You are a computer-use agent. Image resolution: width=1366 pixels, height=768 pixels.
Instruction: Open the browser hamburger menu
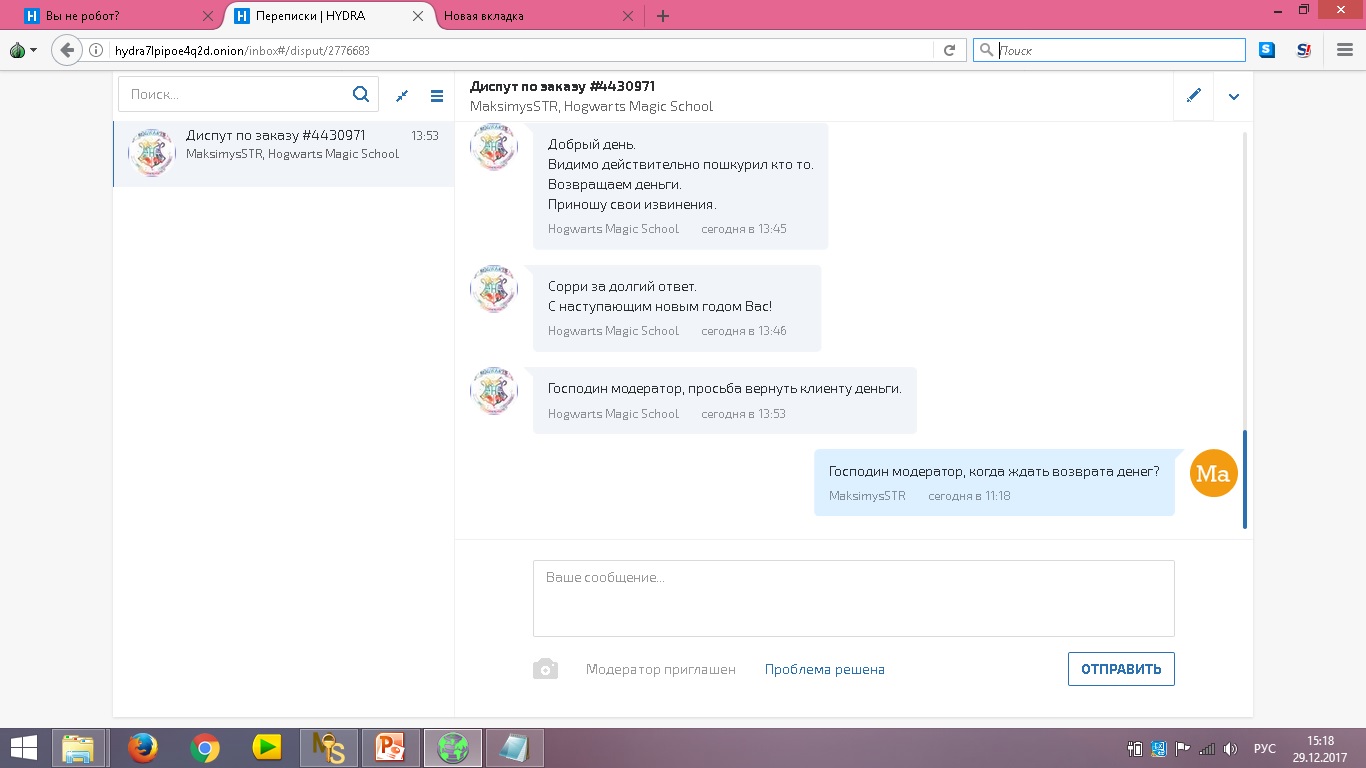point(1345,50)
